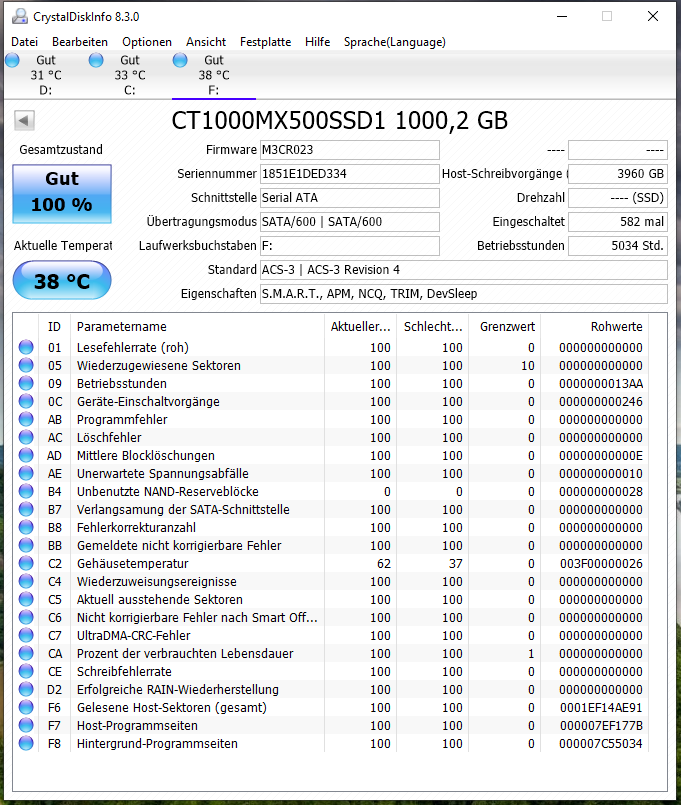
Task: Click status orb of UltraDMA-CRC-Fehler row
Action: 26,636
